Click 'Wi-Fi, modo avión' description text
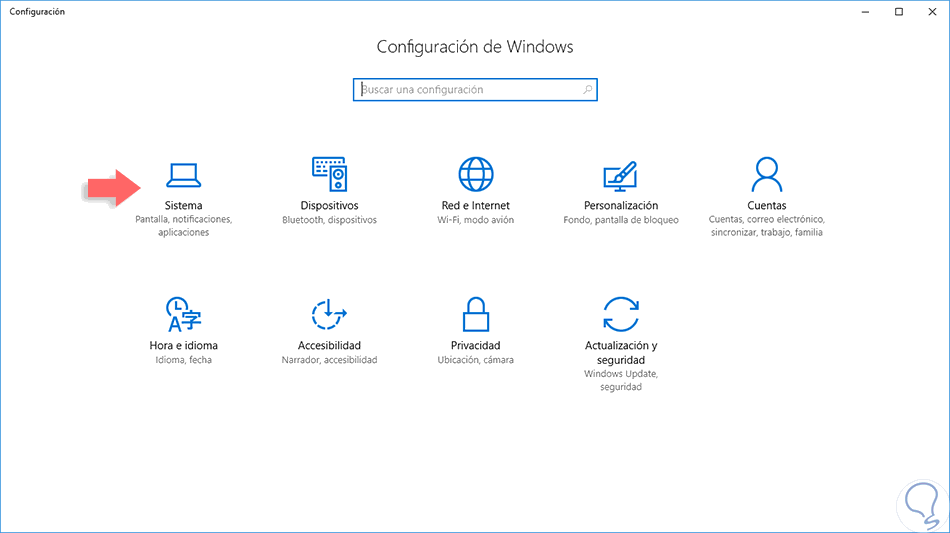This screenshot has height=533, width=950. [x=476, y=220]
